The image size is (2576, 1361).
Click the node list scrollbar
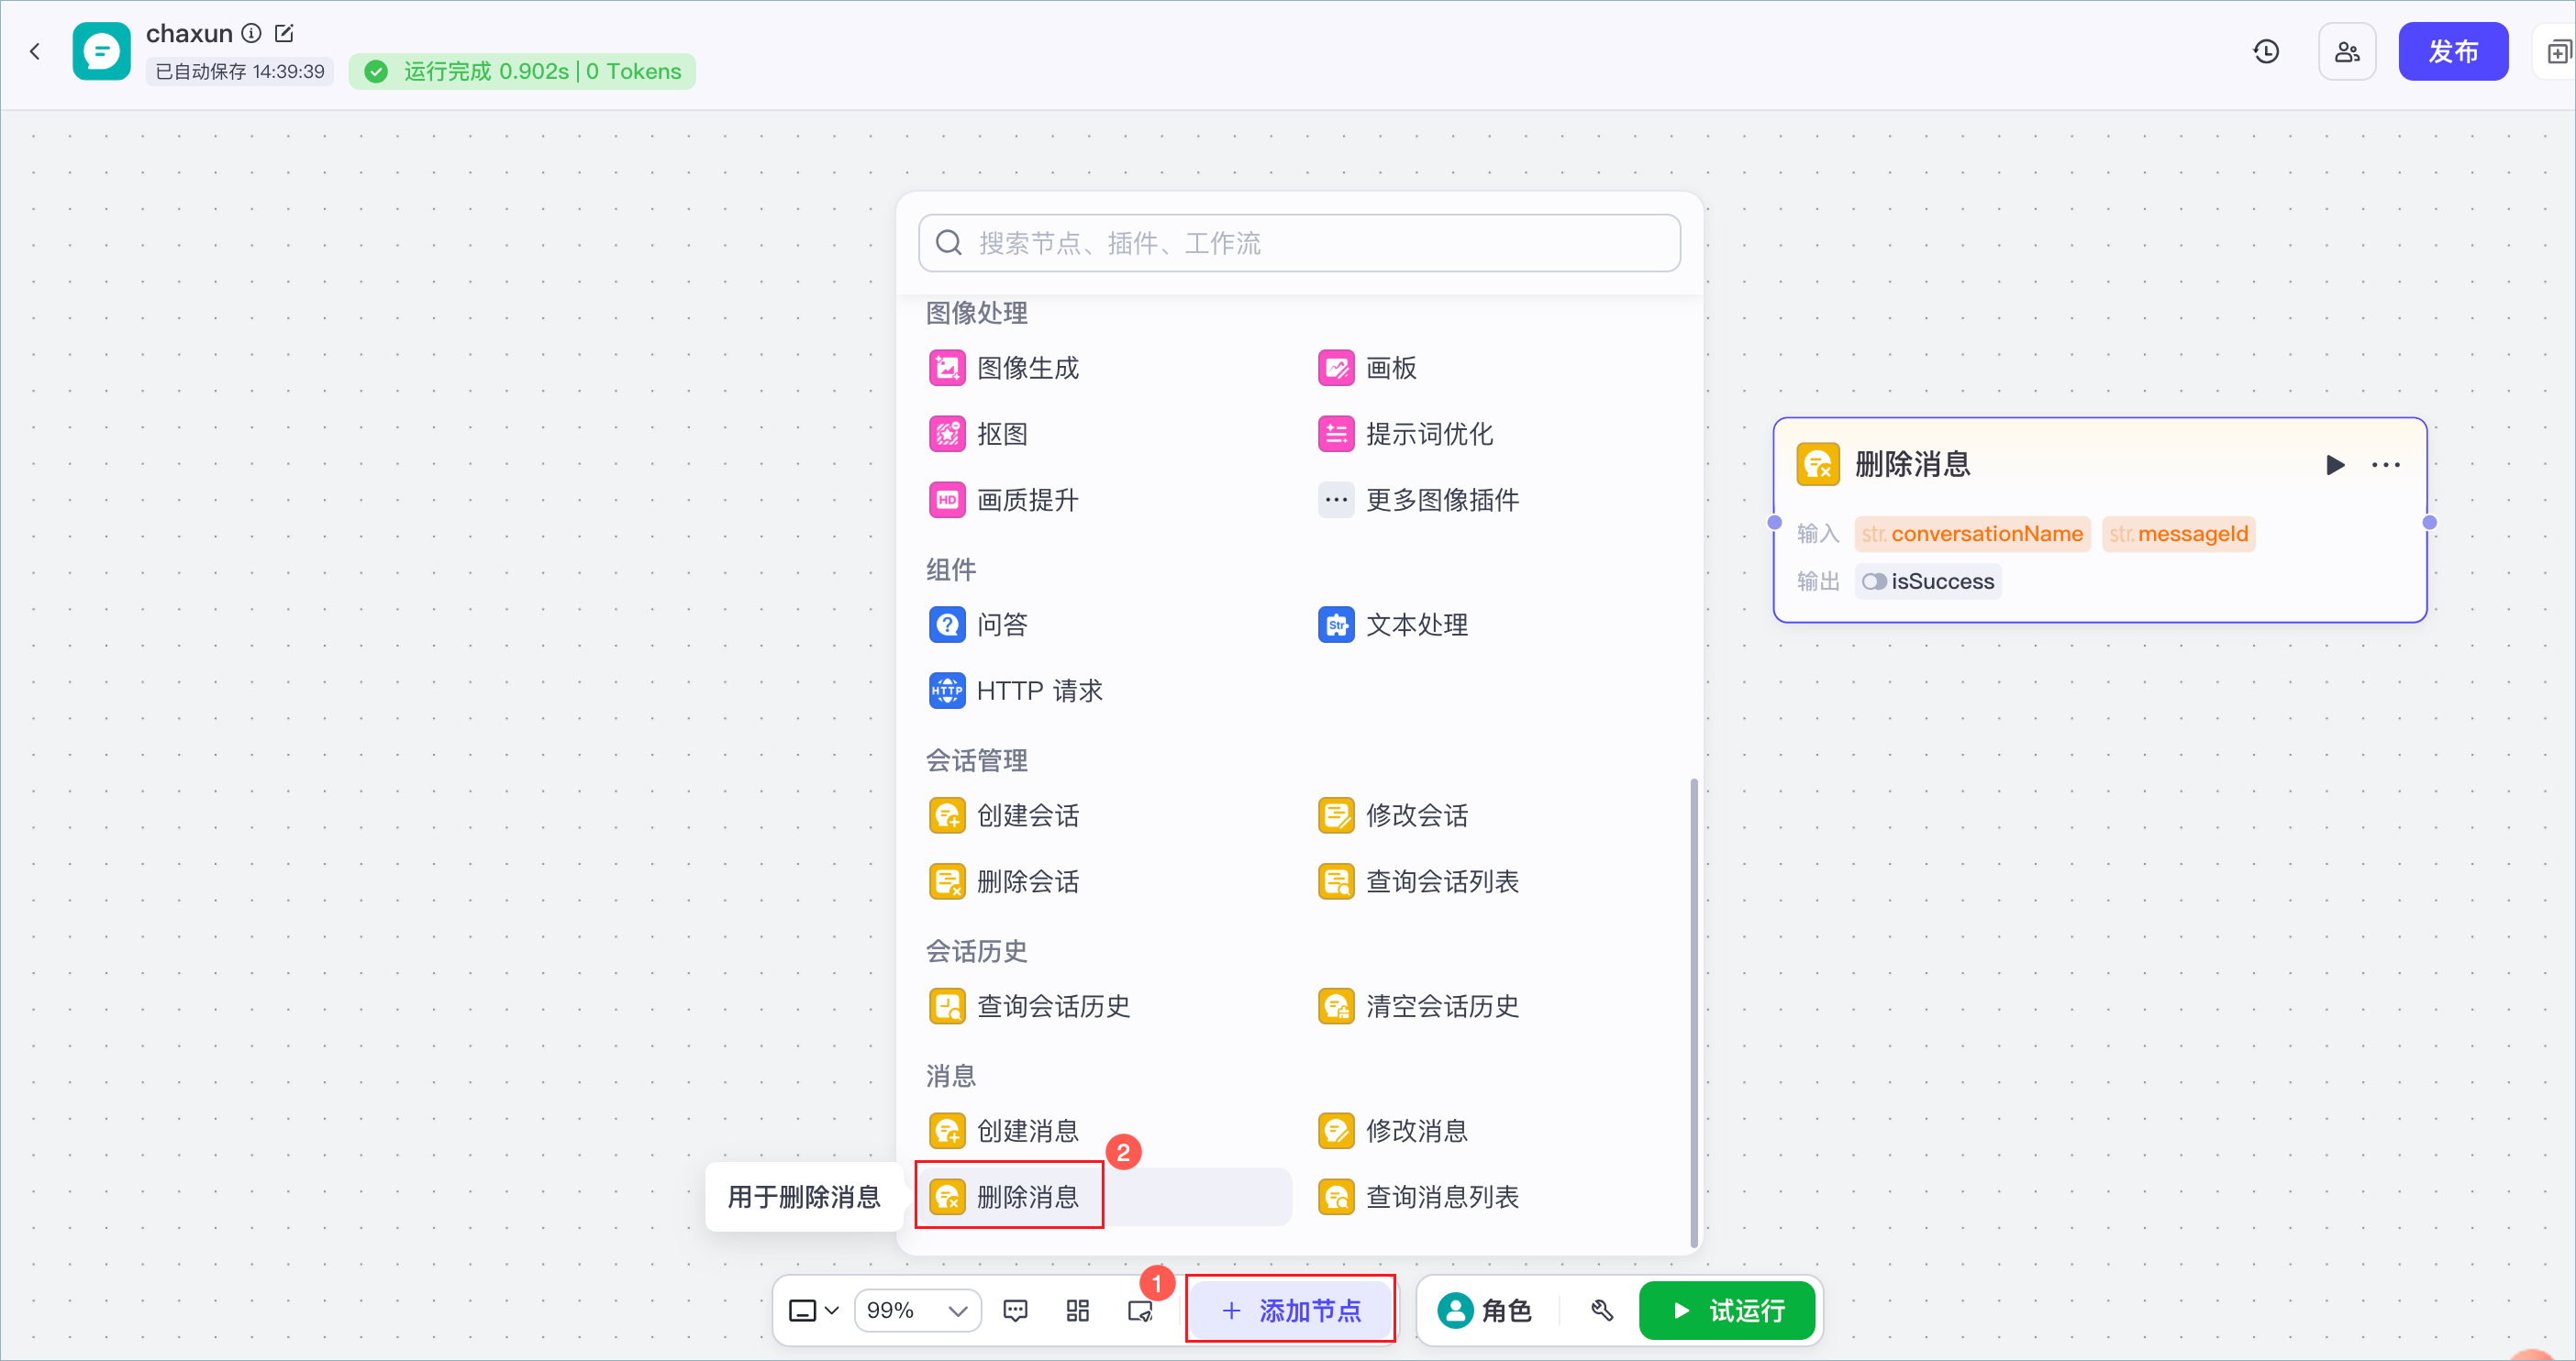point(1693,1012)
